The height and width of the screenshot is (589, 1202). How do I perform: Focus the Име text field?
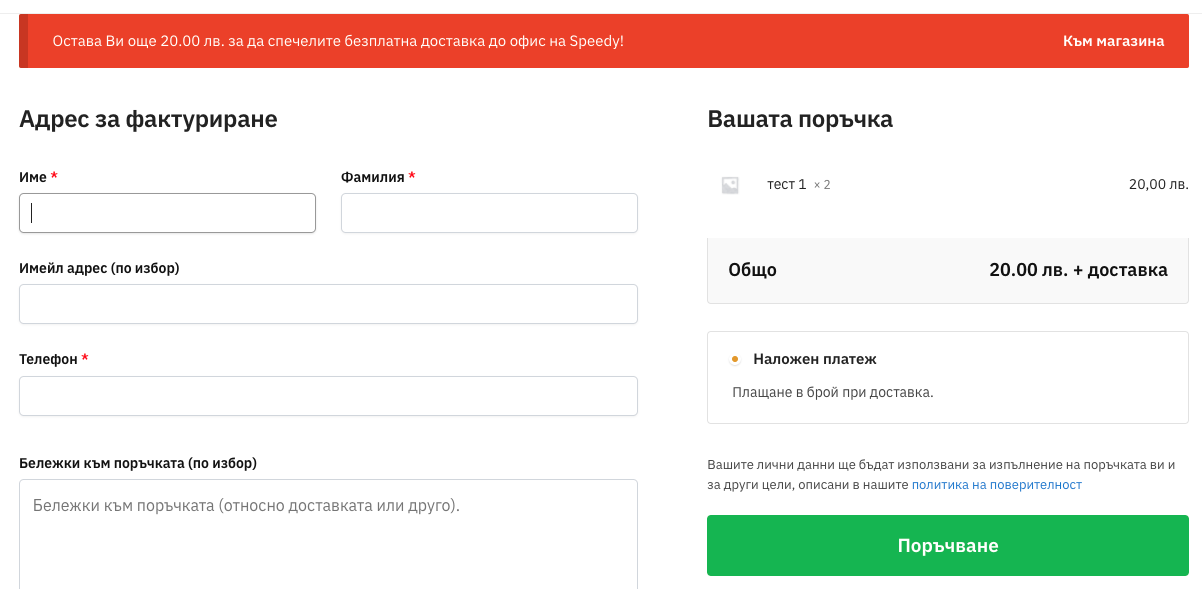click(x=167, y=213)
